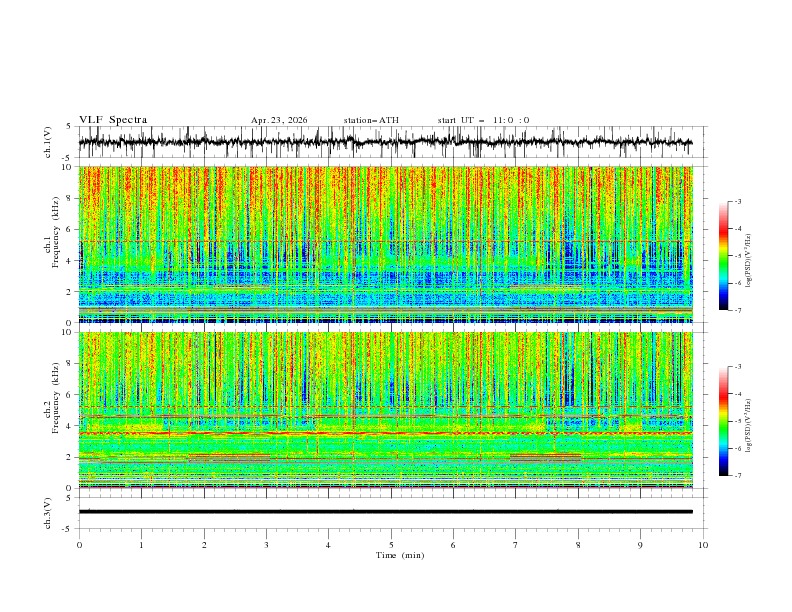Click the 9 minute tick on time axis
Screen dimensions: 792x612
pyautogui.click(x=640, y=545)
